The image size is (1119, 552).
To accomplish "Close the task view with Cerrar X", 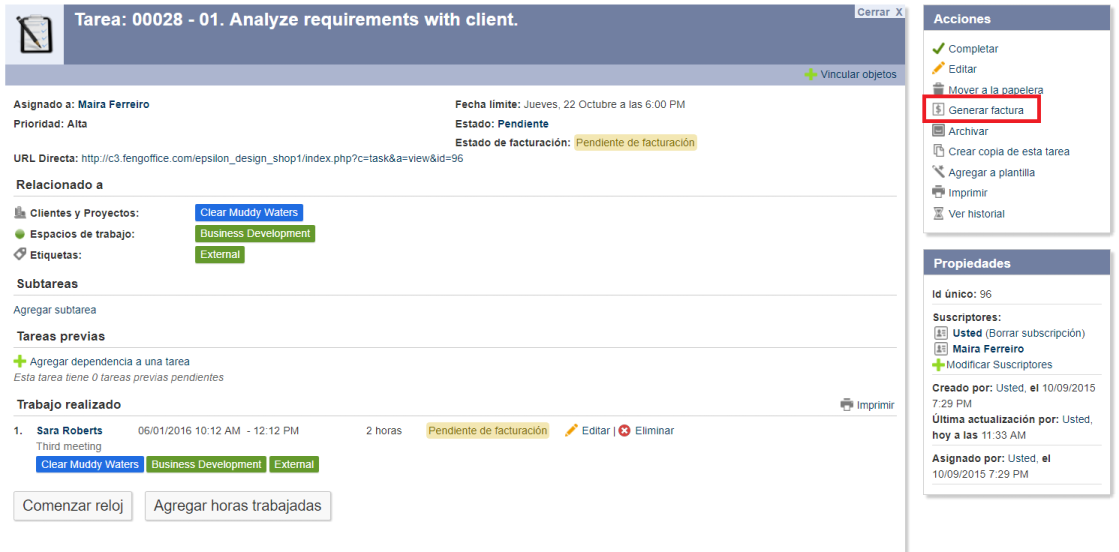I will pos(879,12).
